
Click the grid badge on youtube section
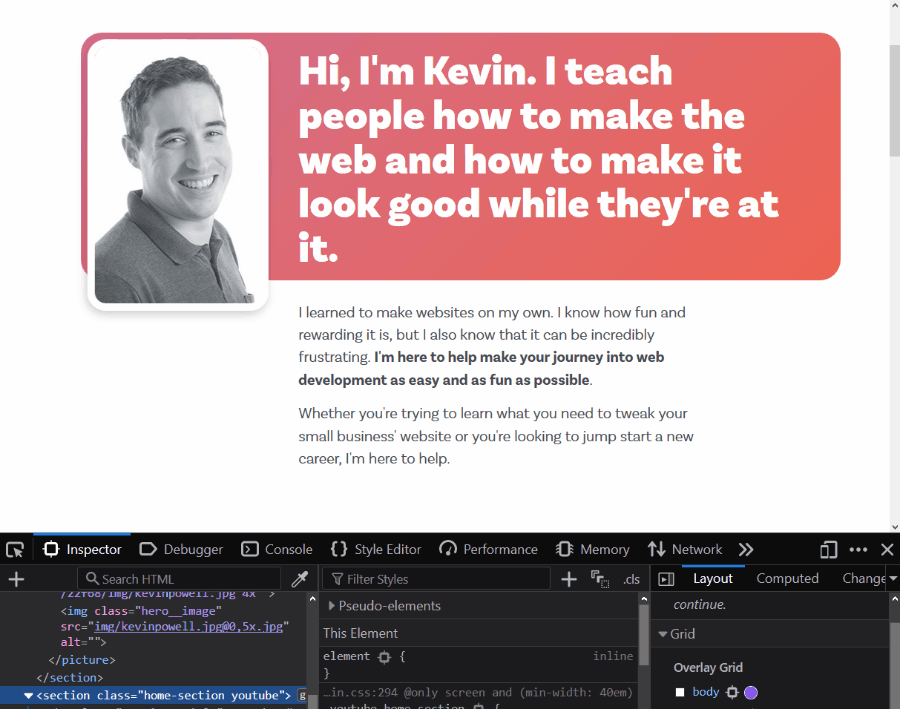click(x=302, y=696)
